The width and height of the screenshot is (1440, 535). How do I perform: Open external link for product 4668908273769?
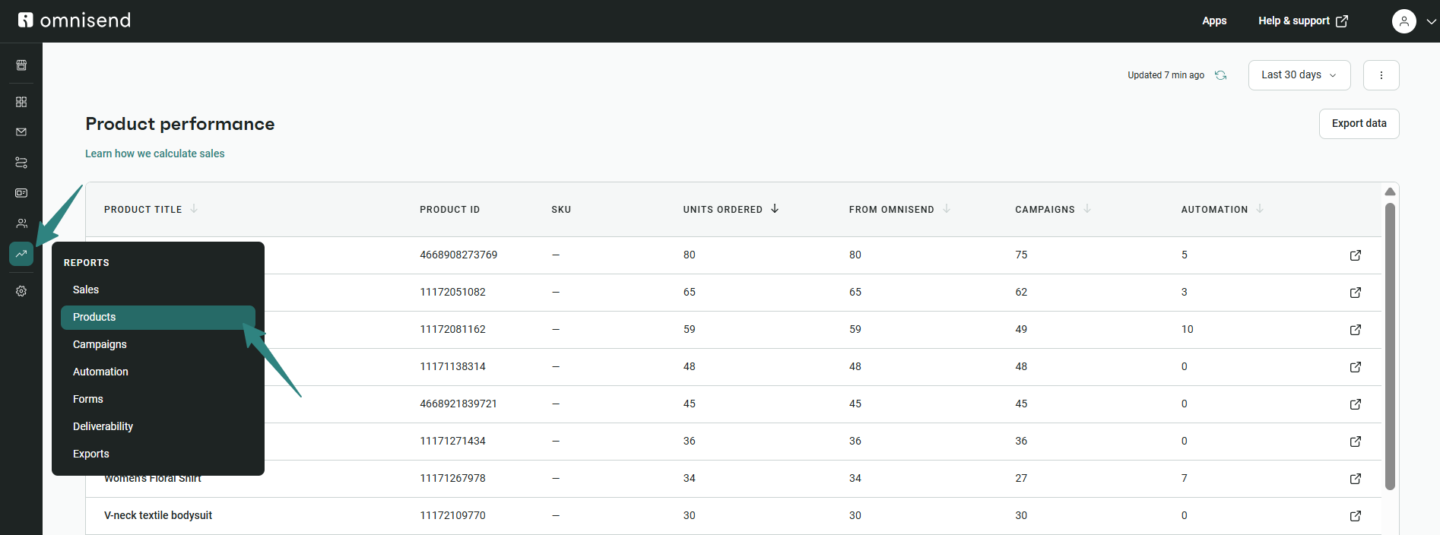(x=1355, y=255)
